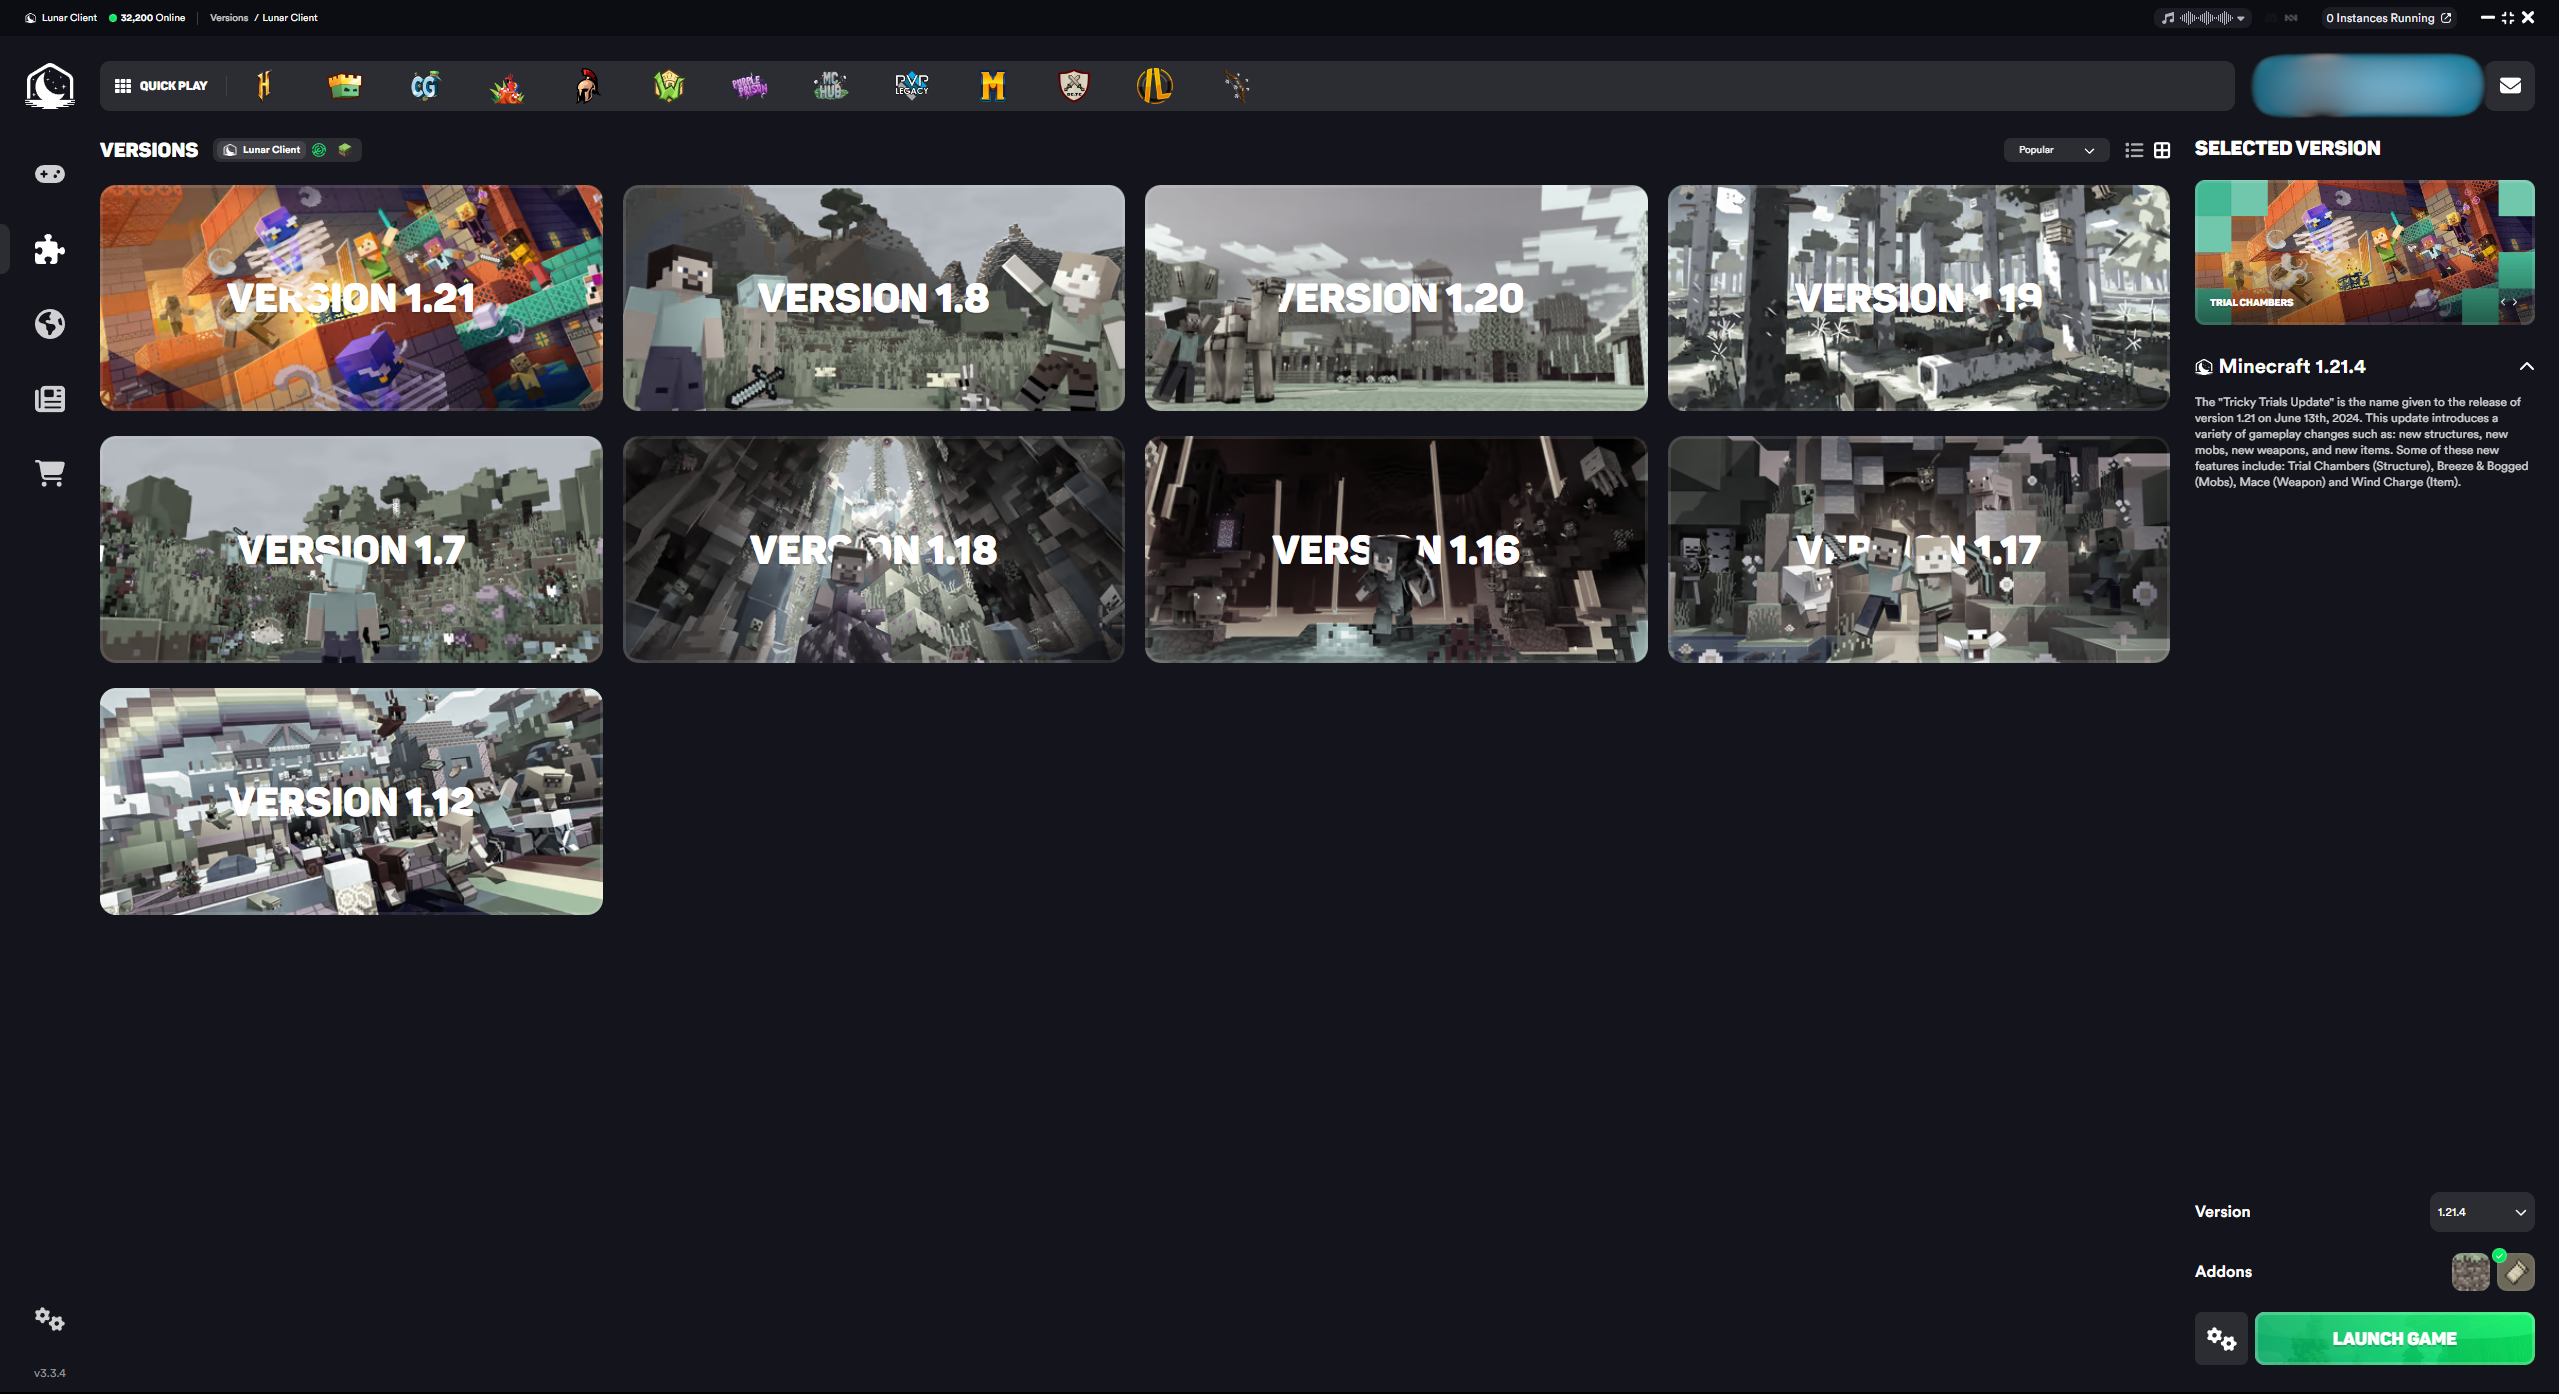Quick play MC Hub server icon
The image size is (2559, 1394).
point(830,86)
